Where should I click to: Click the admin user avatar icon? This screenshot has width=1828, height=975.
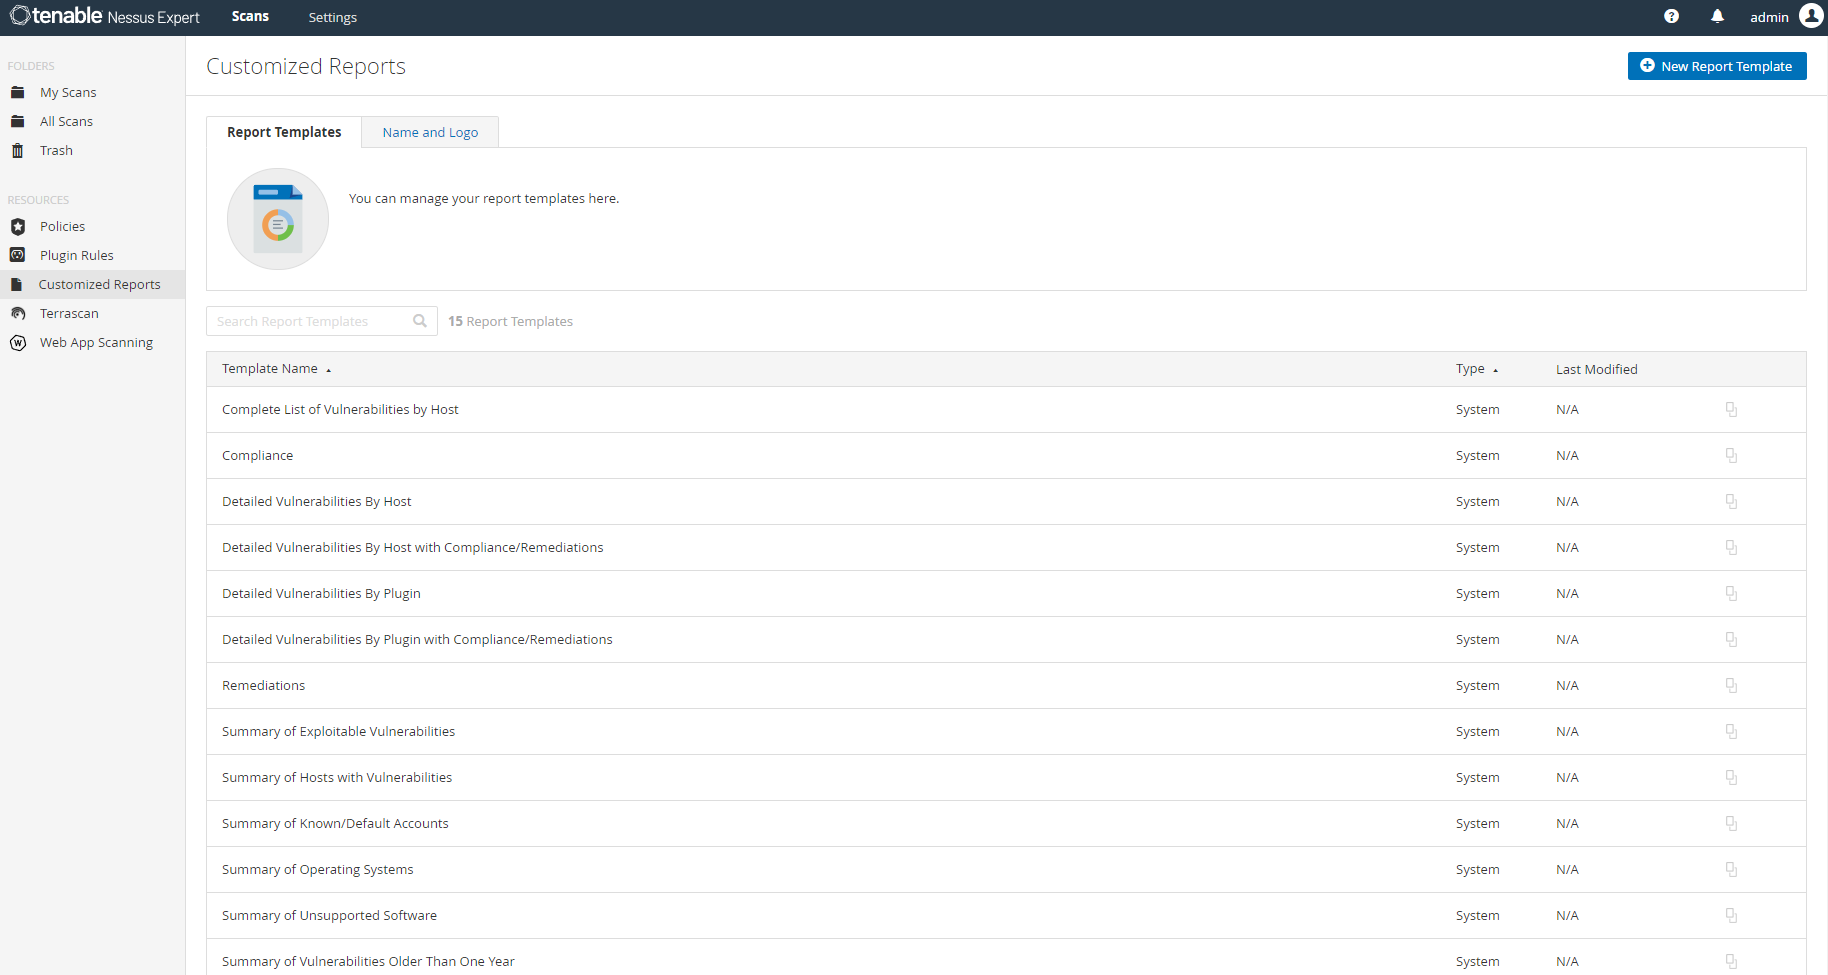click(1811, 16)
